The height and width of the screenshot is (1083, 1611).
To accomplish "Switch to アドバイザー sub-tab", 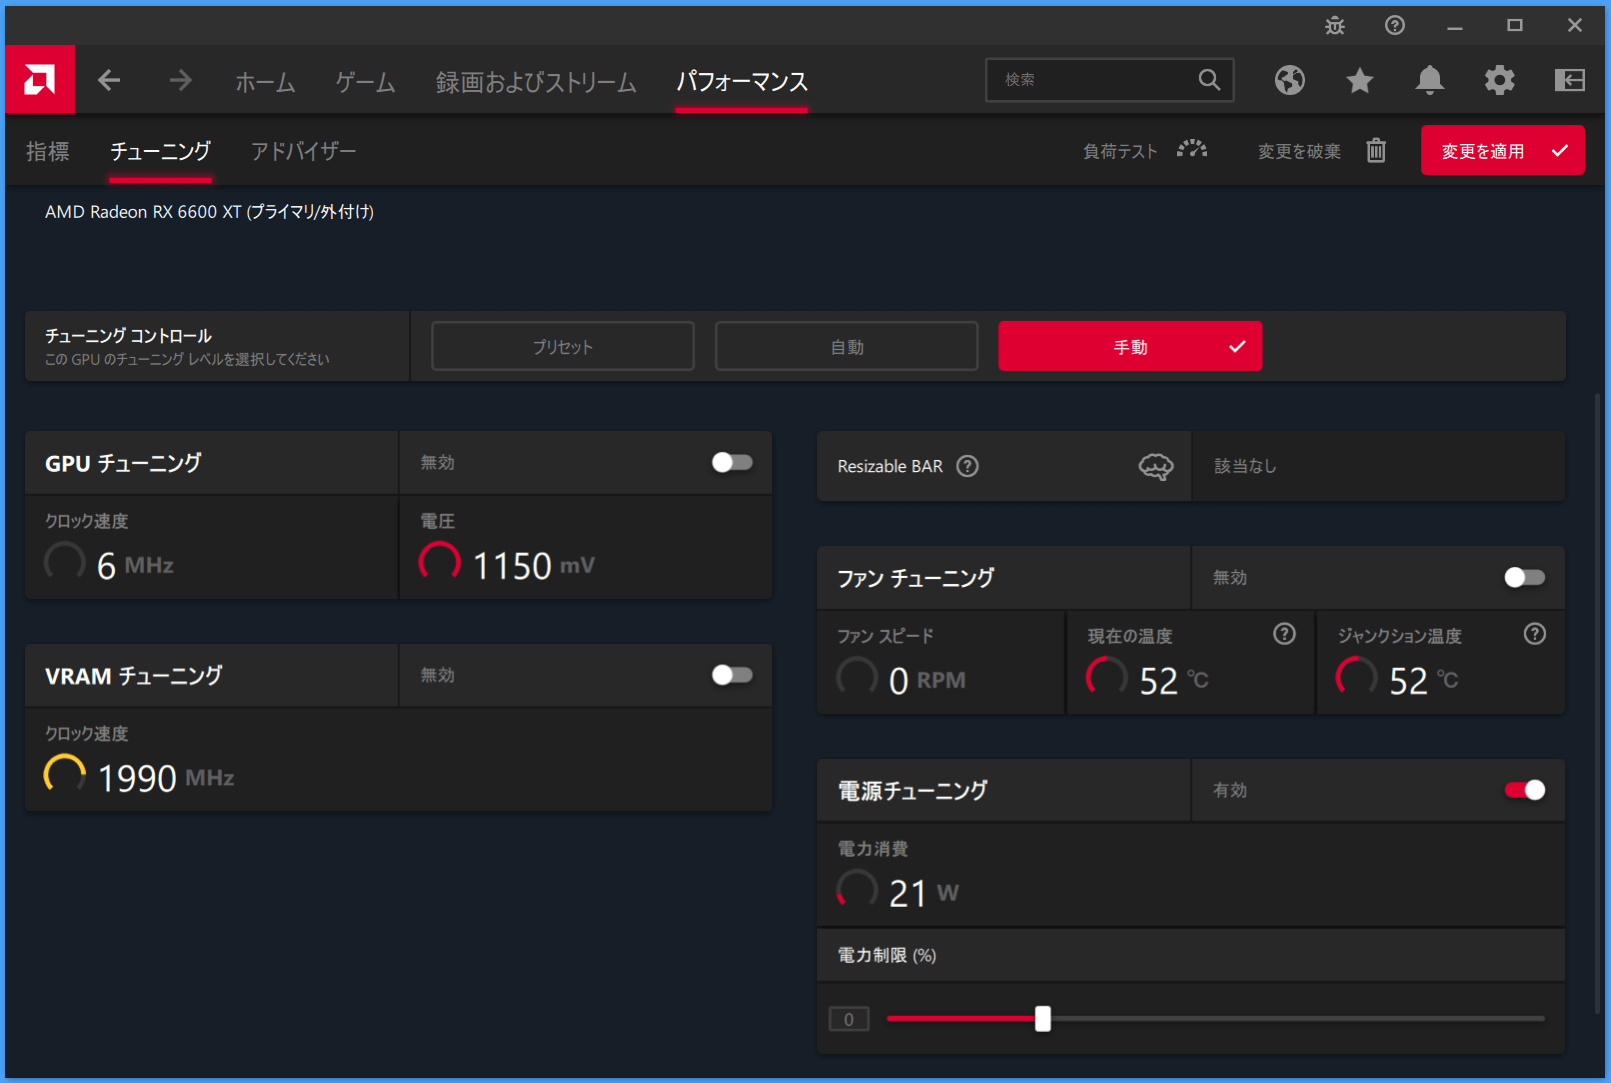I will click(x=303, y=151).
